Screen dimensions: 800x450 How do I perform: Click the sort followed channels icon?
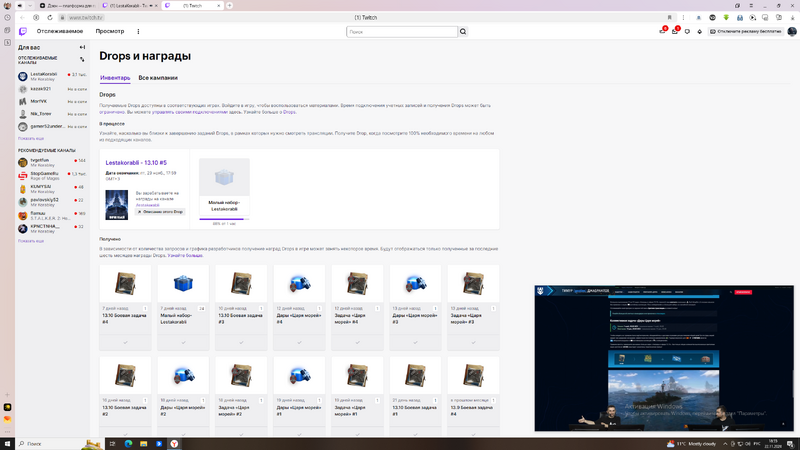82,60
